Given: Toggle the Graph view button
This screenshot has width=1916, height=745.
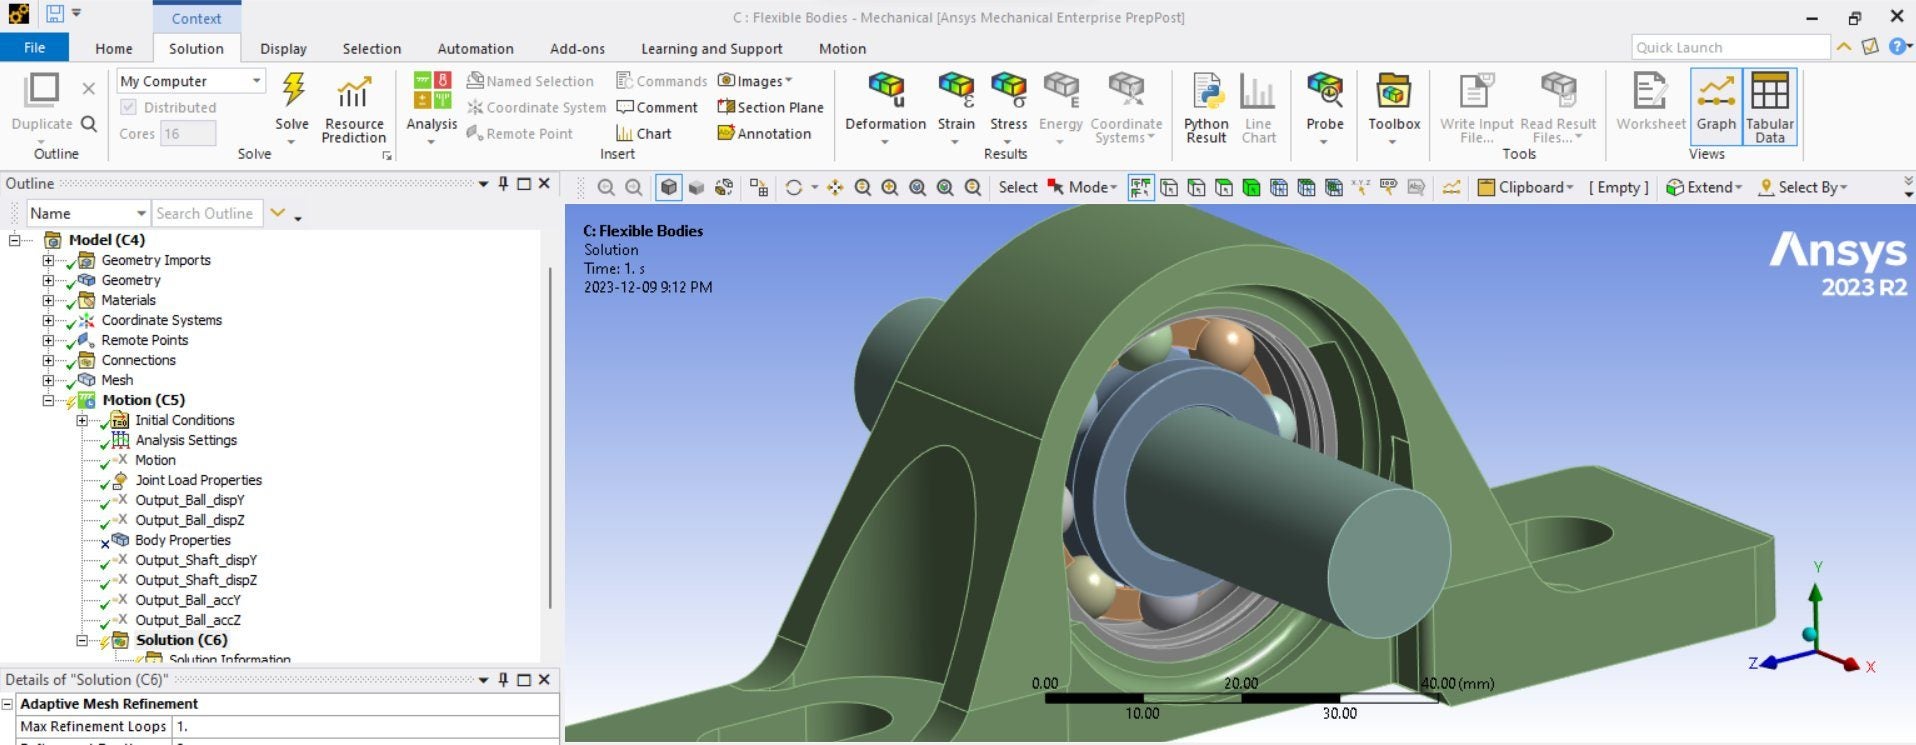Looking at the screenshot, I should pos(1716,105).
